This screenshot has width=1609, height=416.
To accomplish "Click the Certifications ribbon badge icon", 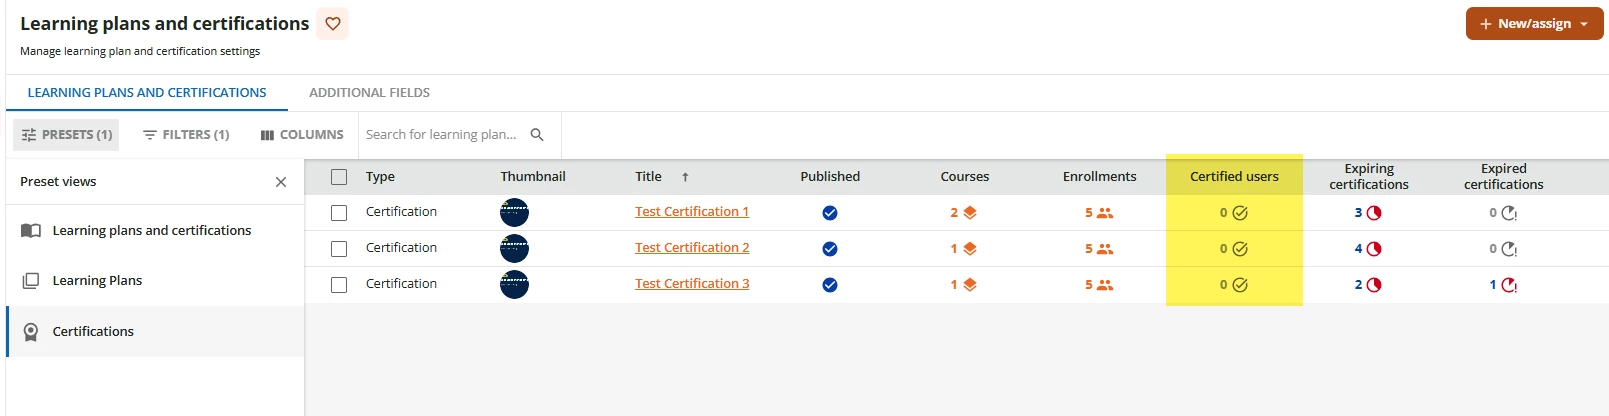I will tap(31, 332).
